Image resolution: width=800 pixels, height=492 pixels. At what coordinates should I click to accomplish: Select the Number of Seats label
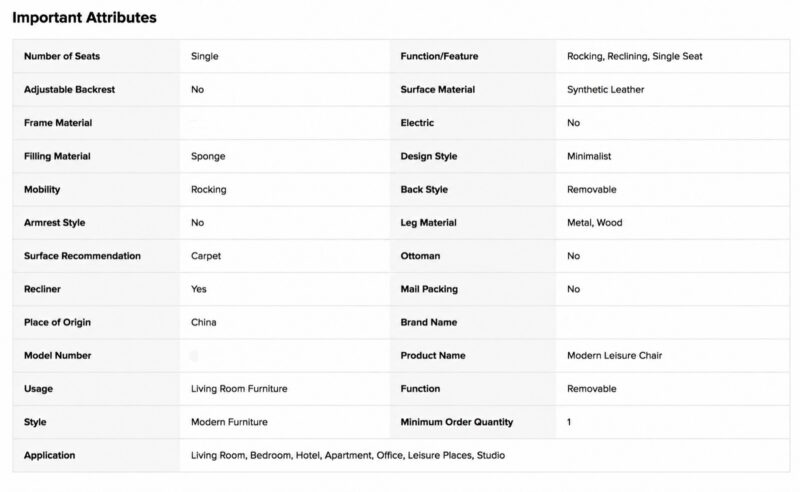62,56
